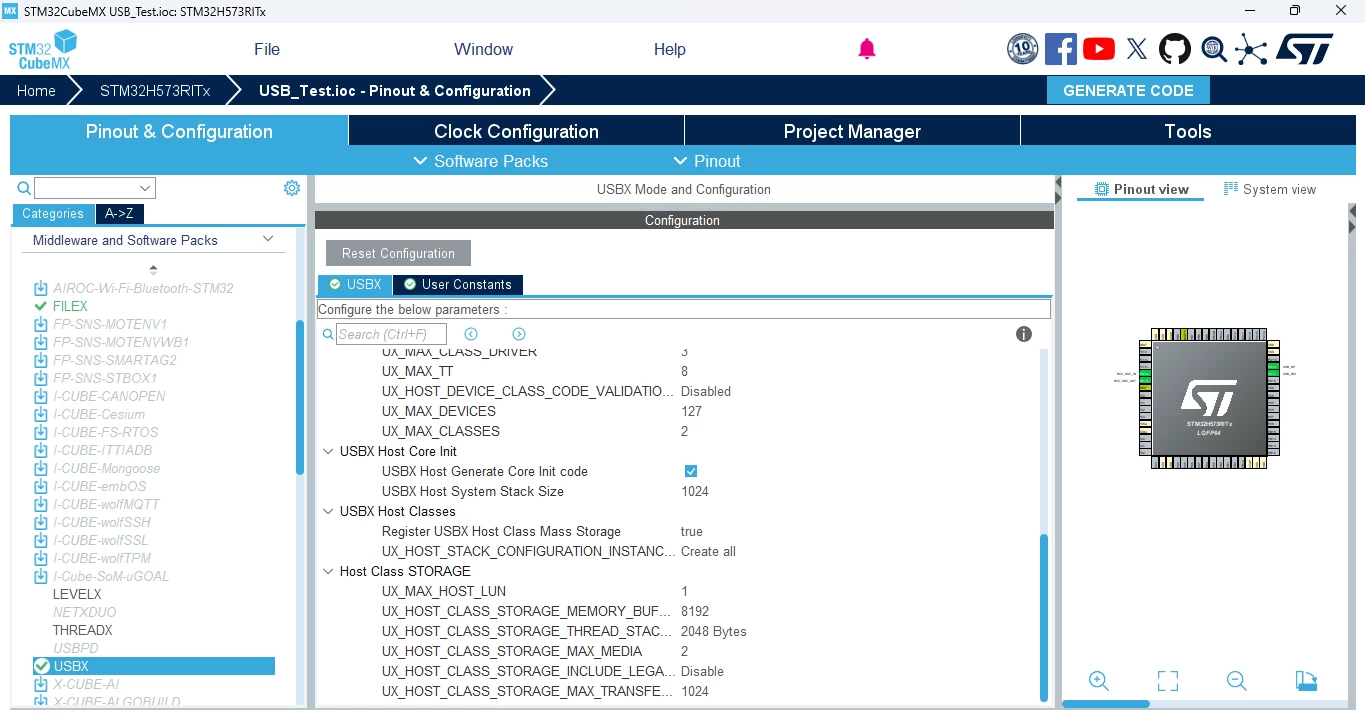Zoom out on the pinout view
Screen dimensions: 1365x716
click(1236, 681)
